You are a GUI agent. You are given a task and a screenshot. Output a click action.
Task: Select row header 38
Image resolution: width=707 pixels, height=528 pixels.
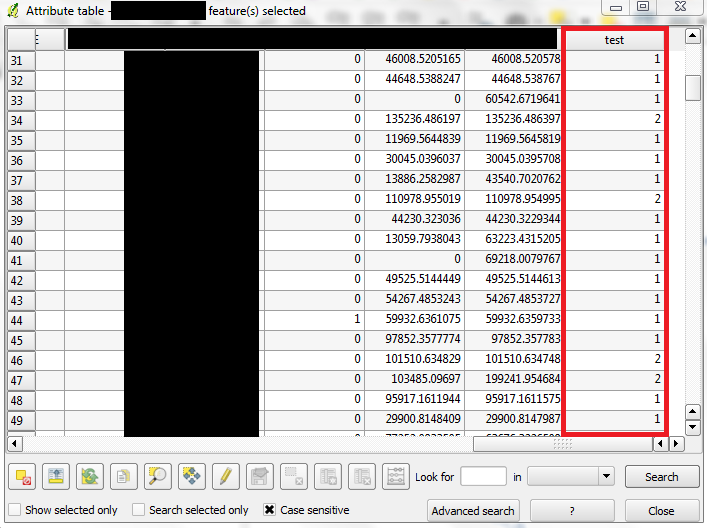21,200
